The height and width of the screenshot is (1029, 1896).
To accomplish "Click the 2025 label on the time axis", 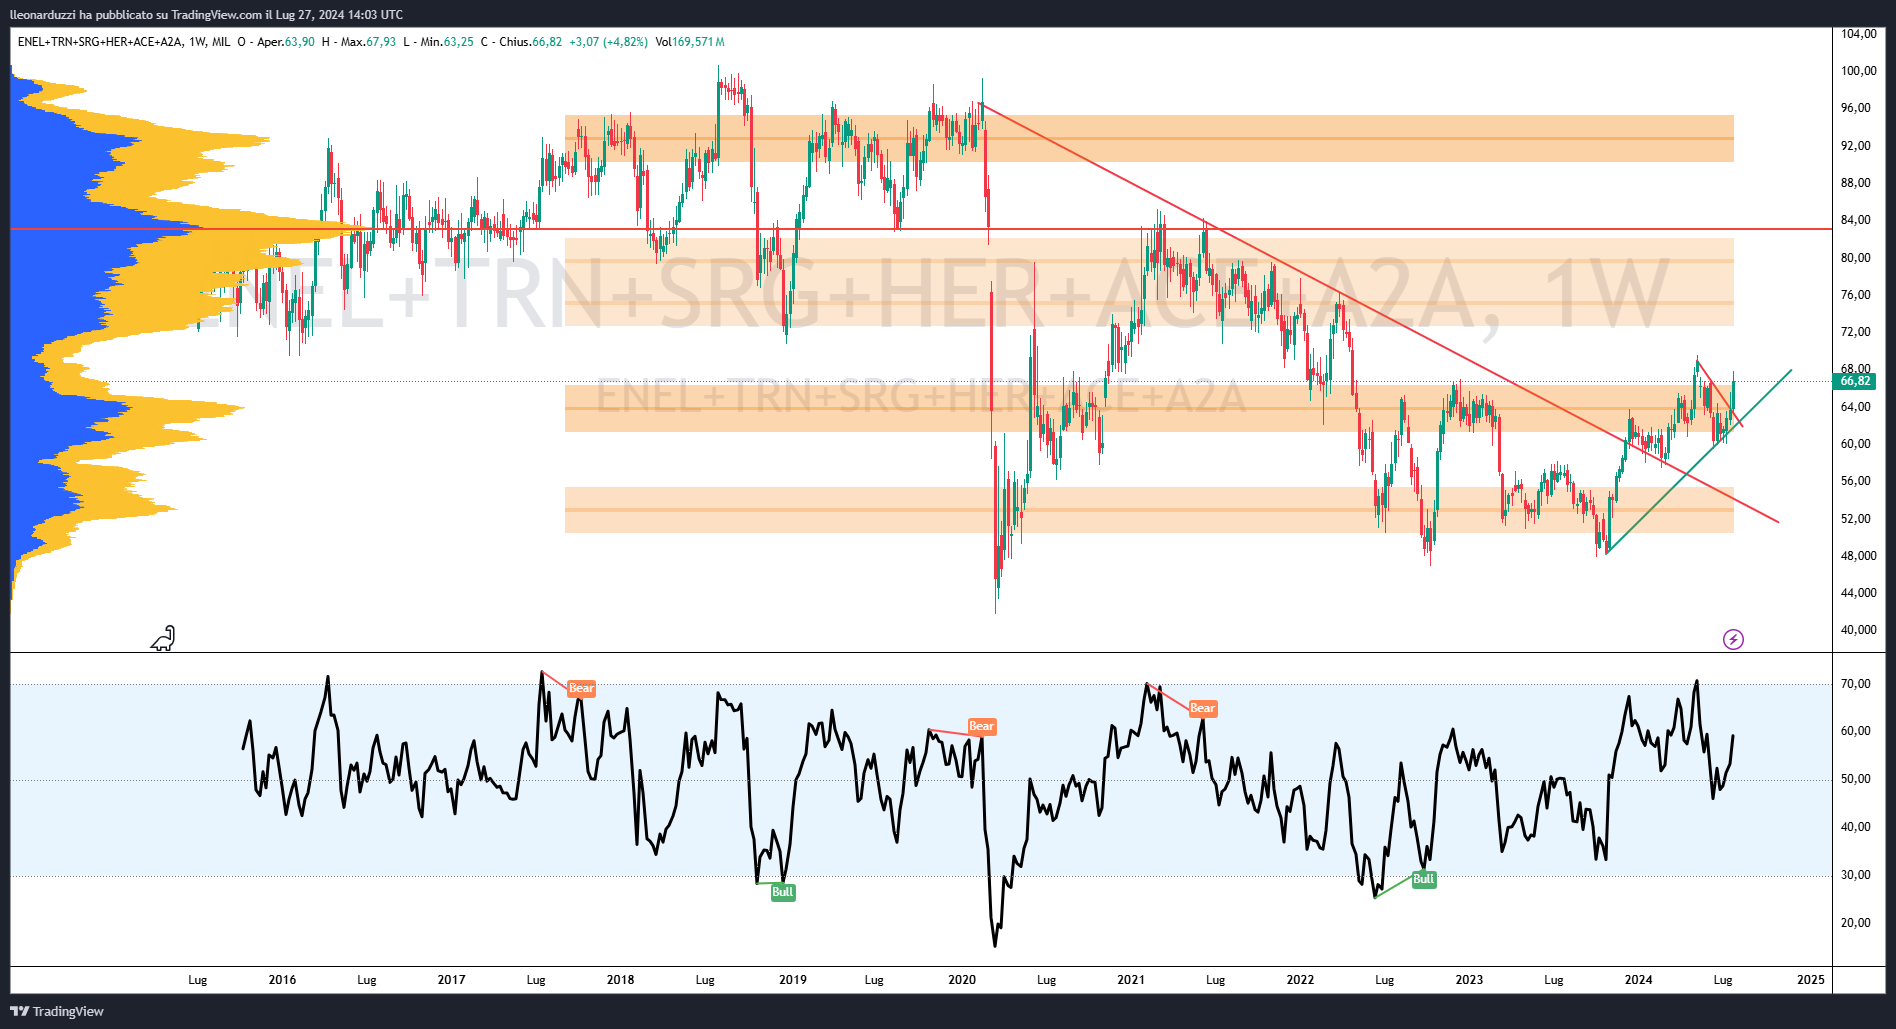I will click(x=1810, y=980).
